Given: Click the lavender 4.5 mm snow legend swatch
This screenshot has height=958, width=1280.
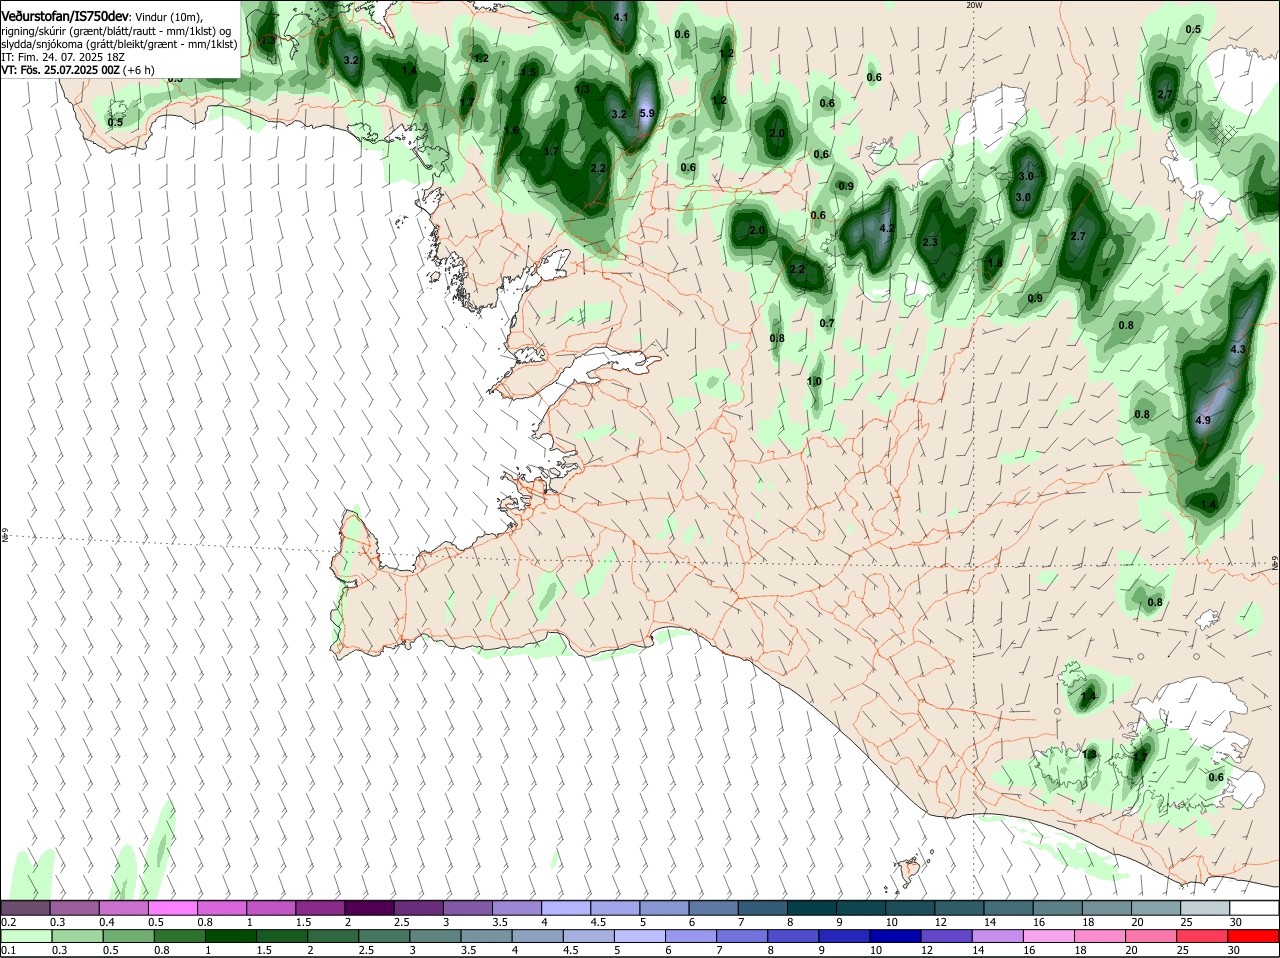Looking at the screenshot, I should (x=615, y=908).
